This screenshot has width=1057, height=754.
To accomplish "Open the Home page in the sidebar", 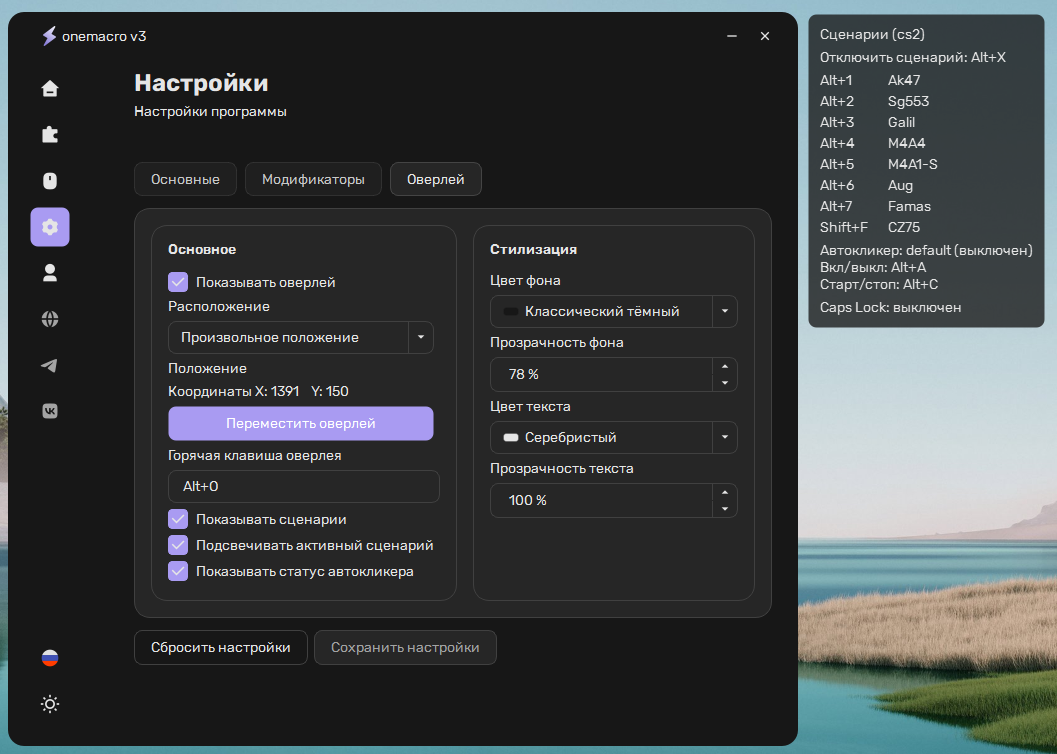I will click(50, 89).
